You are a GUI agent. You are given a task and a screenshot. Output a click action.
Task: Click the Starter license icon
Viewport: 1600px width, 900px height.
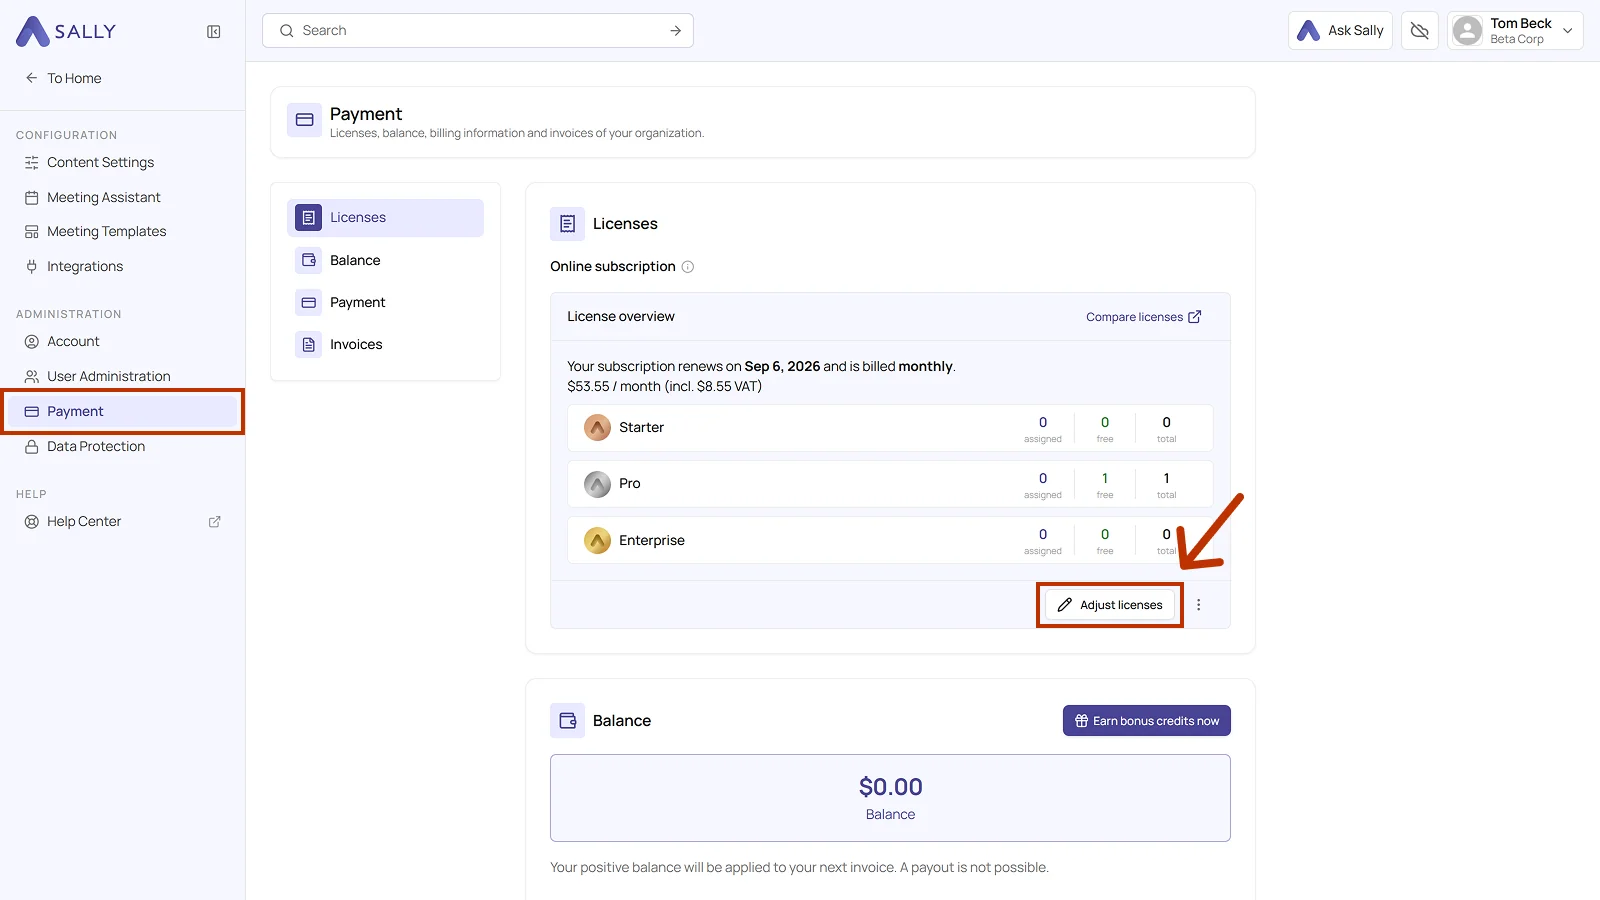click(597, 428)
